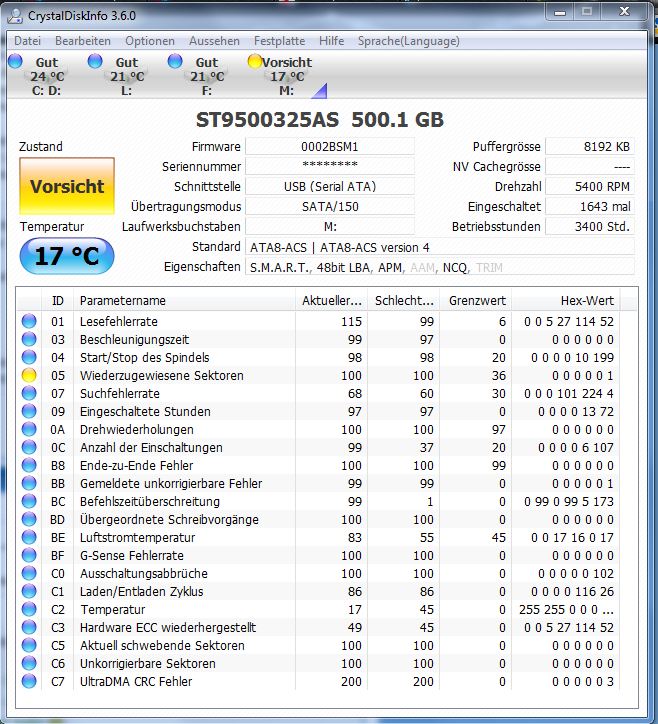Click status orb for Lesefehlerrate row
658x724 pixels.
[x=29, y=321]
